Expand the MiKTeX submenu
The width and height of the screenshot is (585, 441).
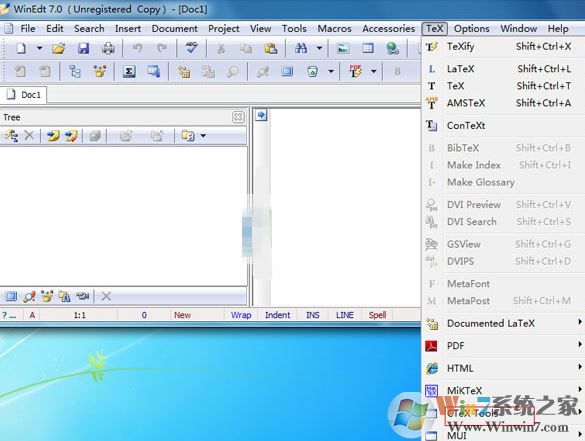click(x=504, y=391)
